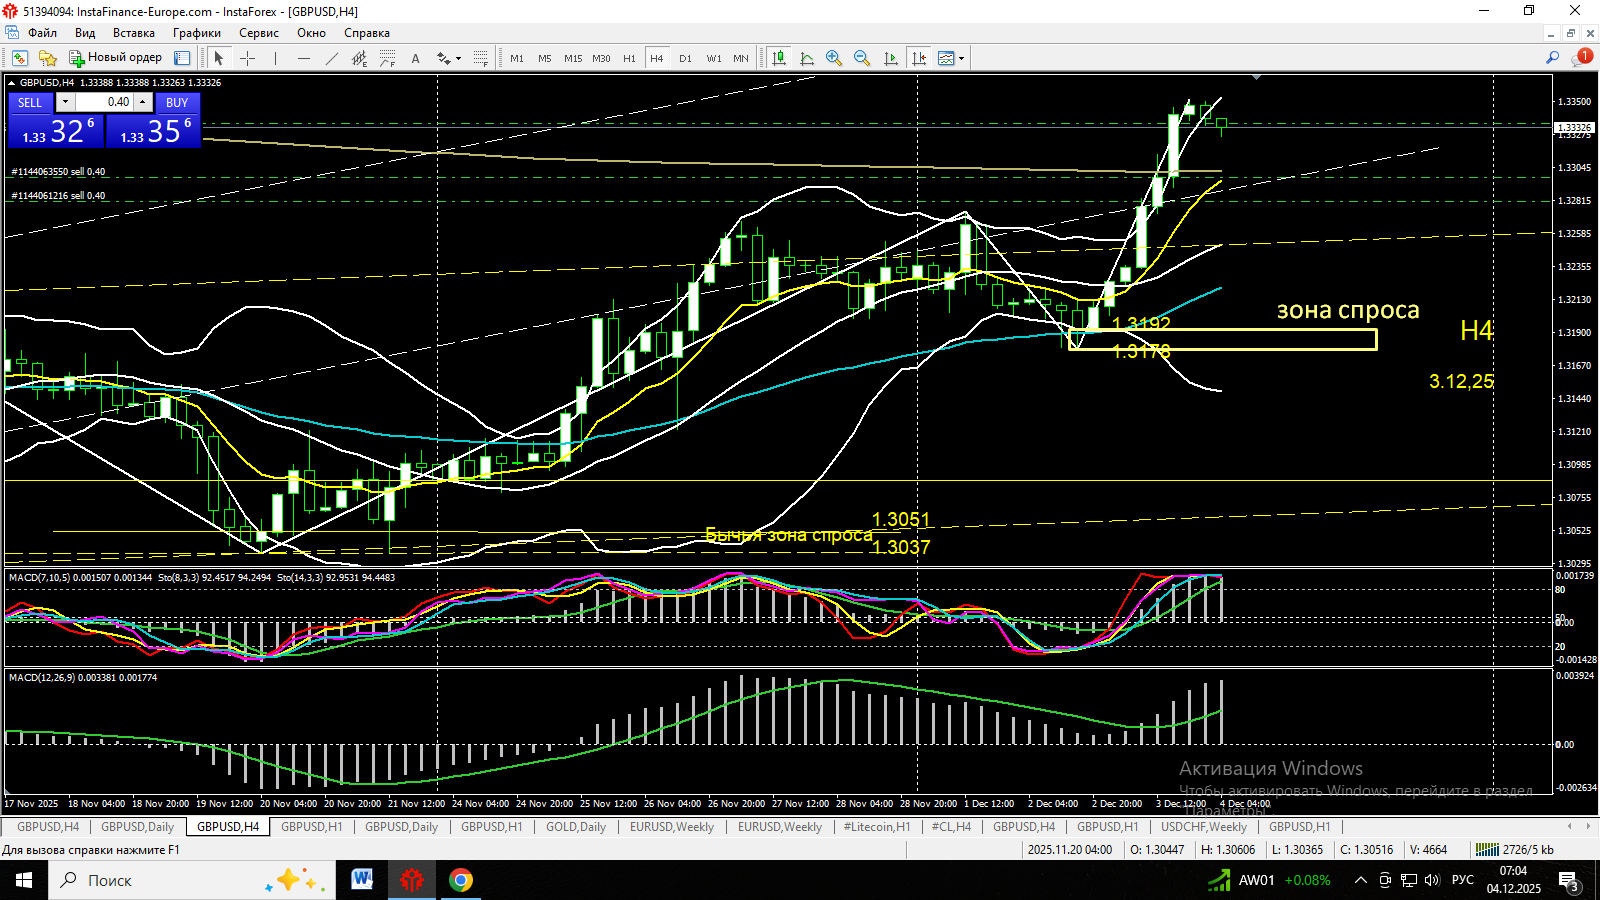
Task: Open the arrows tool dropdown arrow
Action: coord(459,58)
